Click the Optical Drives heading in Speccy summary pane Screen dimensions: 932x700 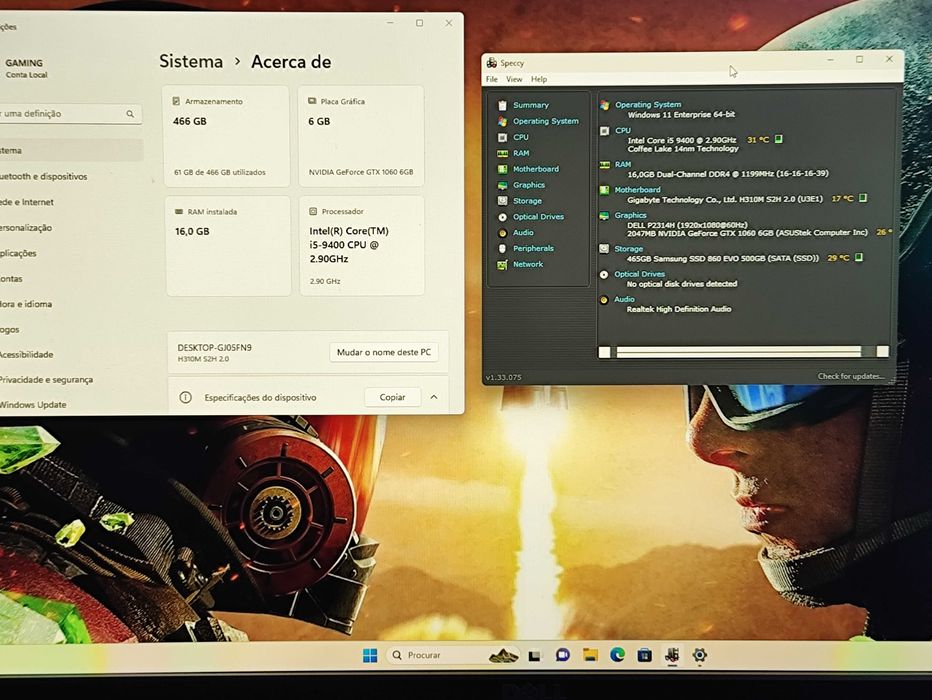(x=639, y=275)
